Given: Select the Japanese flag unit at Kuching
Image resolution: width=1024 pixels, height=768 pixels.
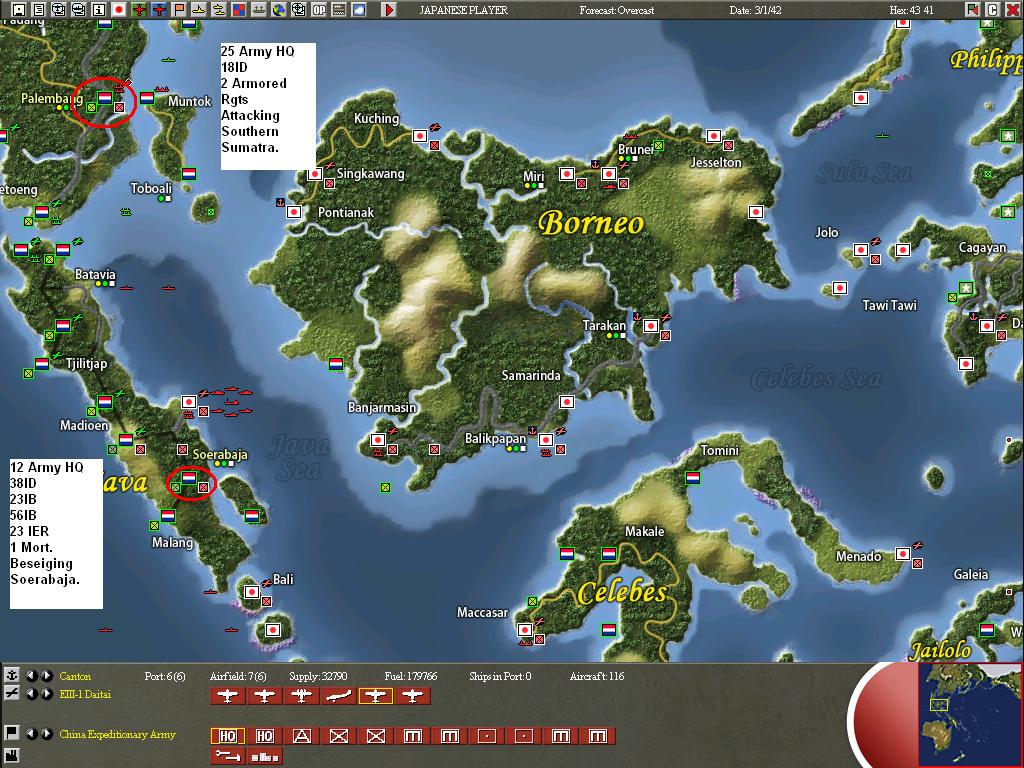Looking at the screenshot, I should pos(420,136).
